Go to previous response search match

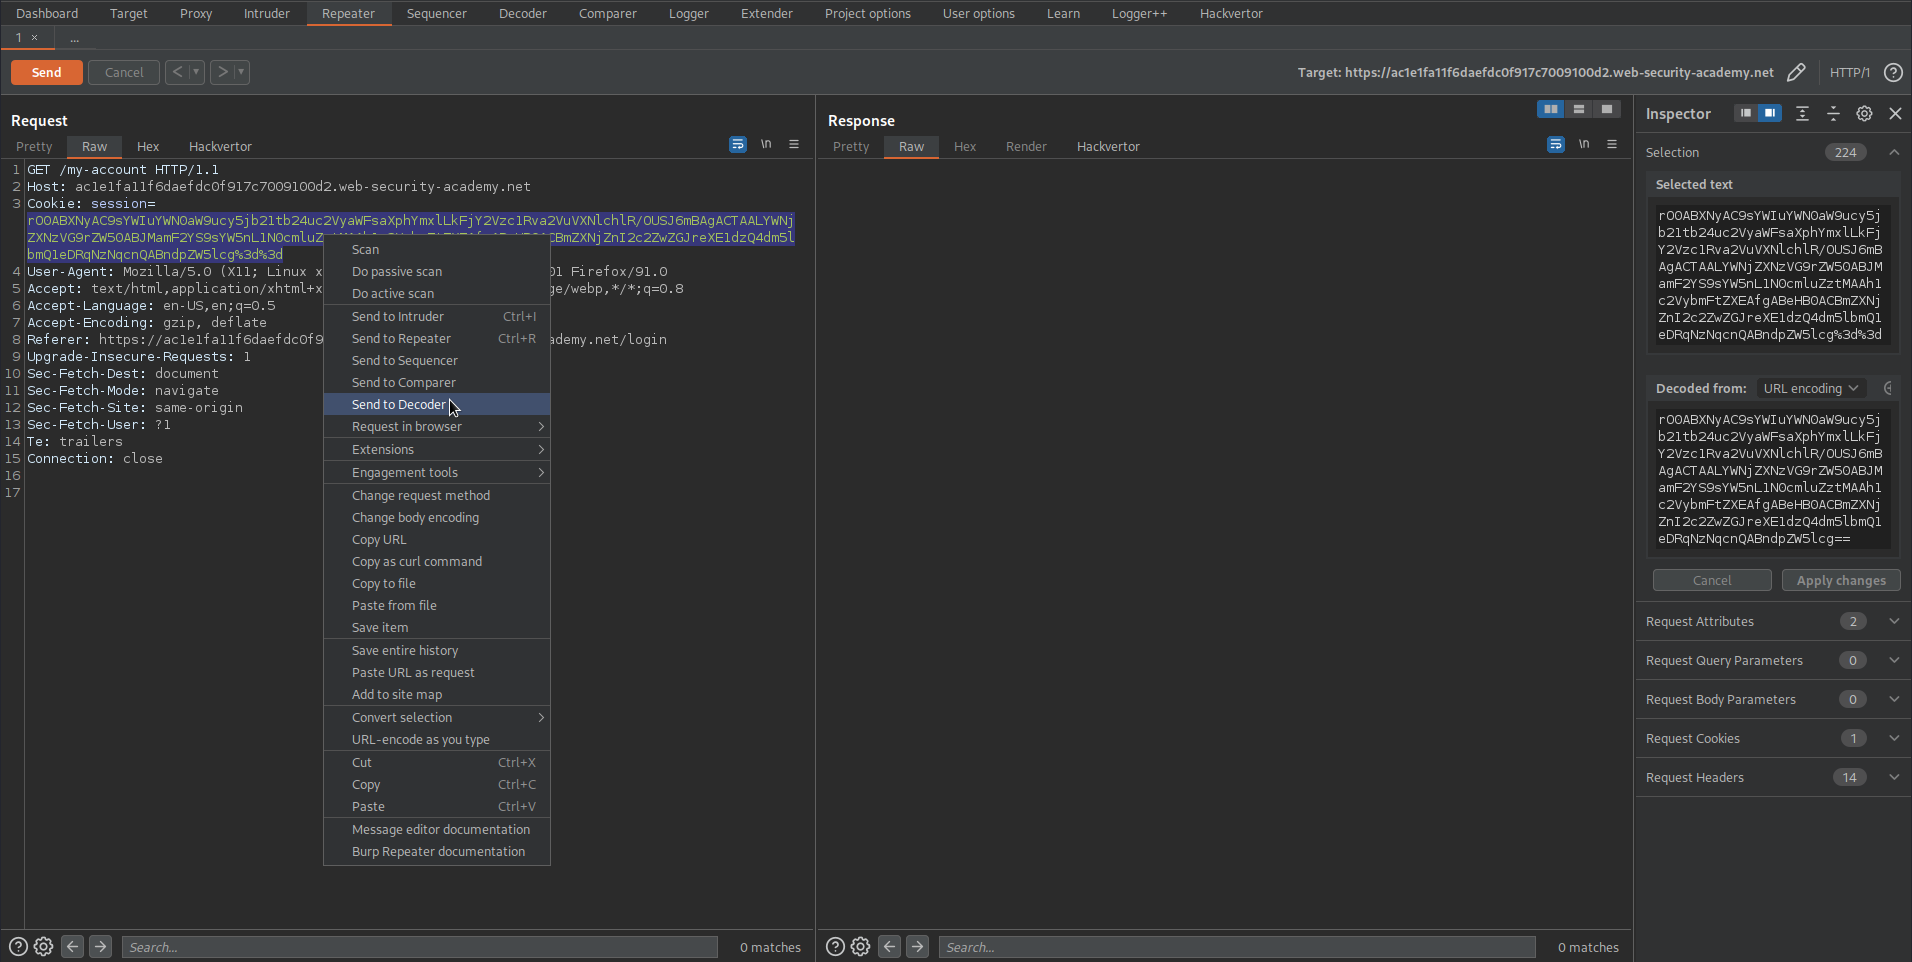889,946
